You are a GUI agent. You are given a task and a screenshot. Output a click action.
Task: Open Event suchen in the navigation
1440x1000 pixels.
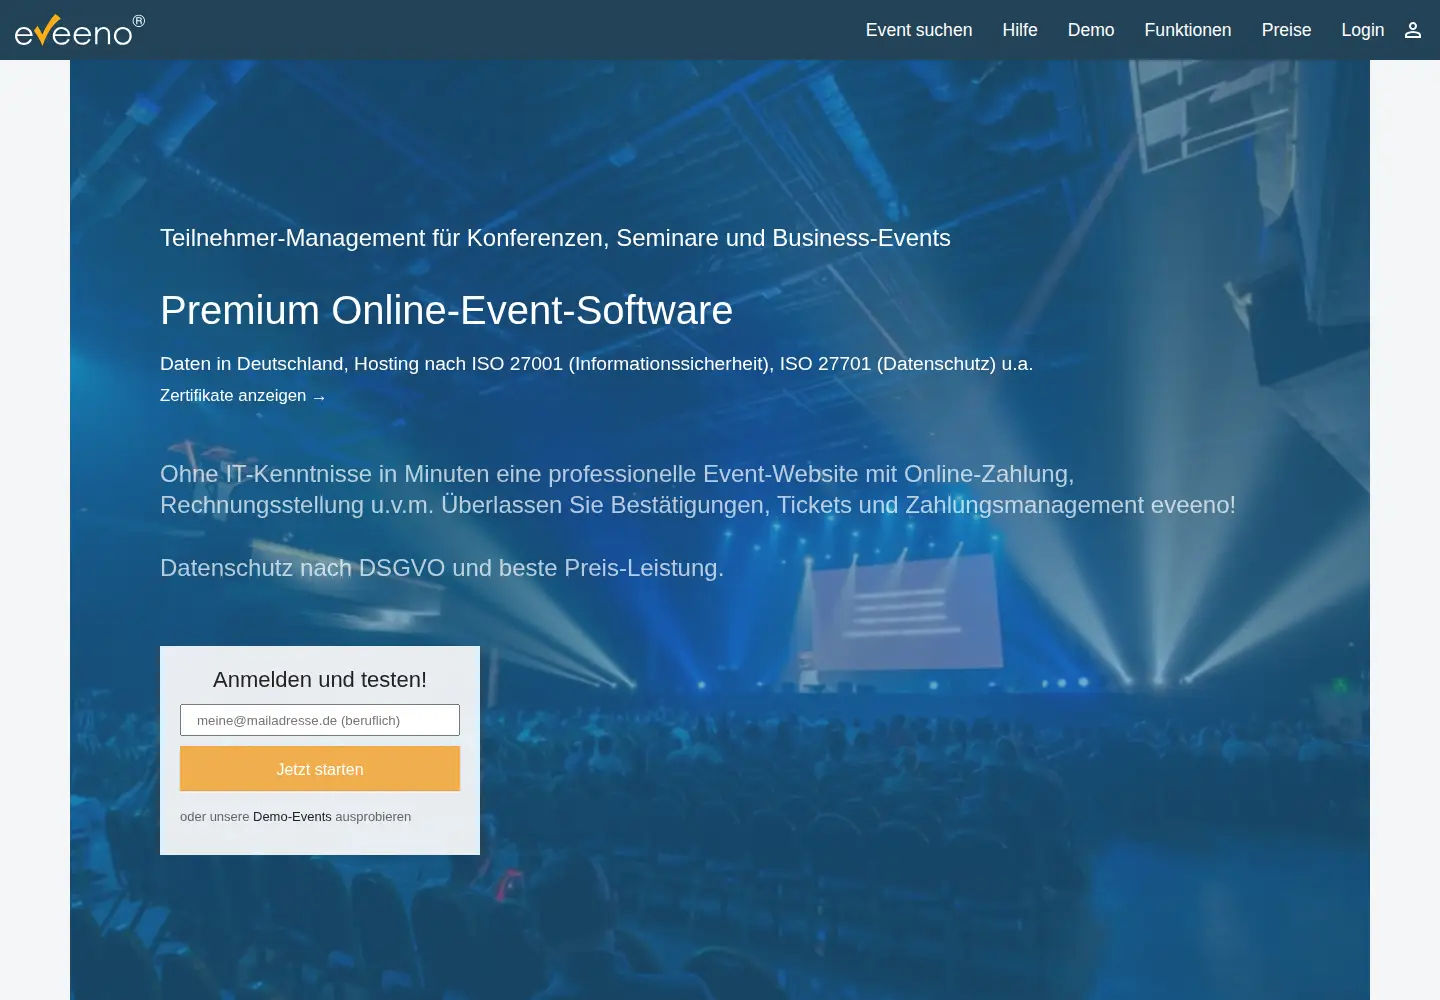[x=919, y=30]
